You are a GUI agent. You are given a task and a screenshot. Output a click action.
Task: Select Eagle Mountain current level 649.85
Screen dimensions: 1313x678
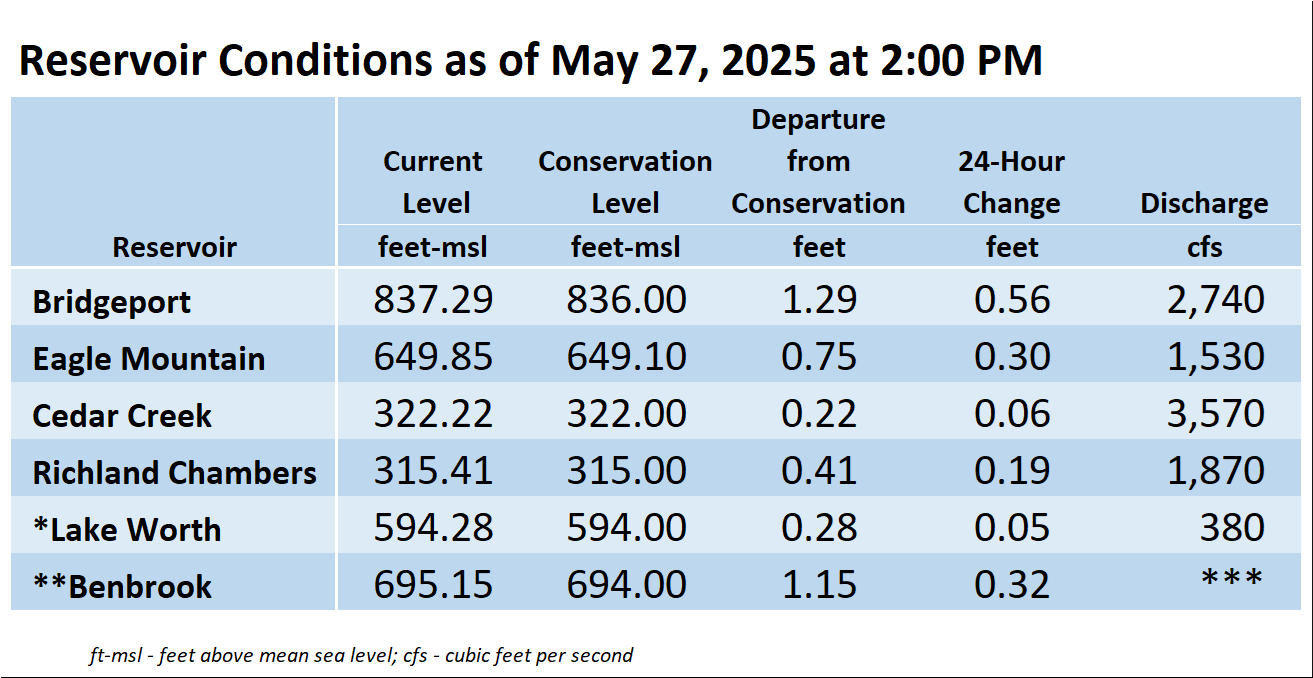point(433,357)
